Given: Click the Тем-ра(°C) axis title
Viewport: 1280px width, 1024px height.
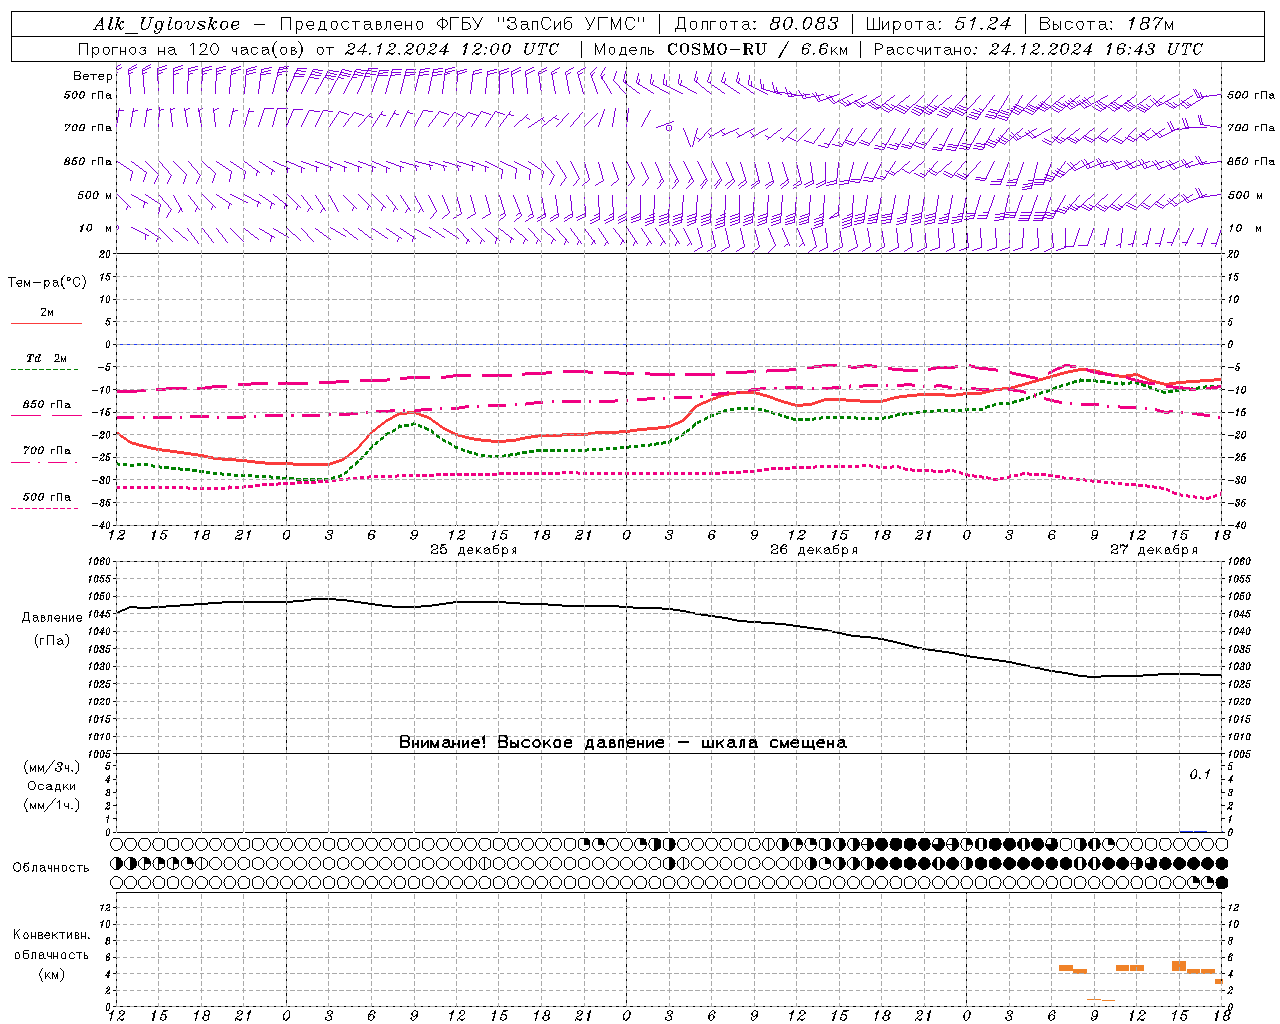Looking at the screenshot, I should click(47, 283).
